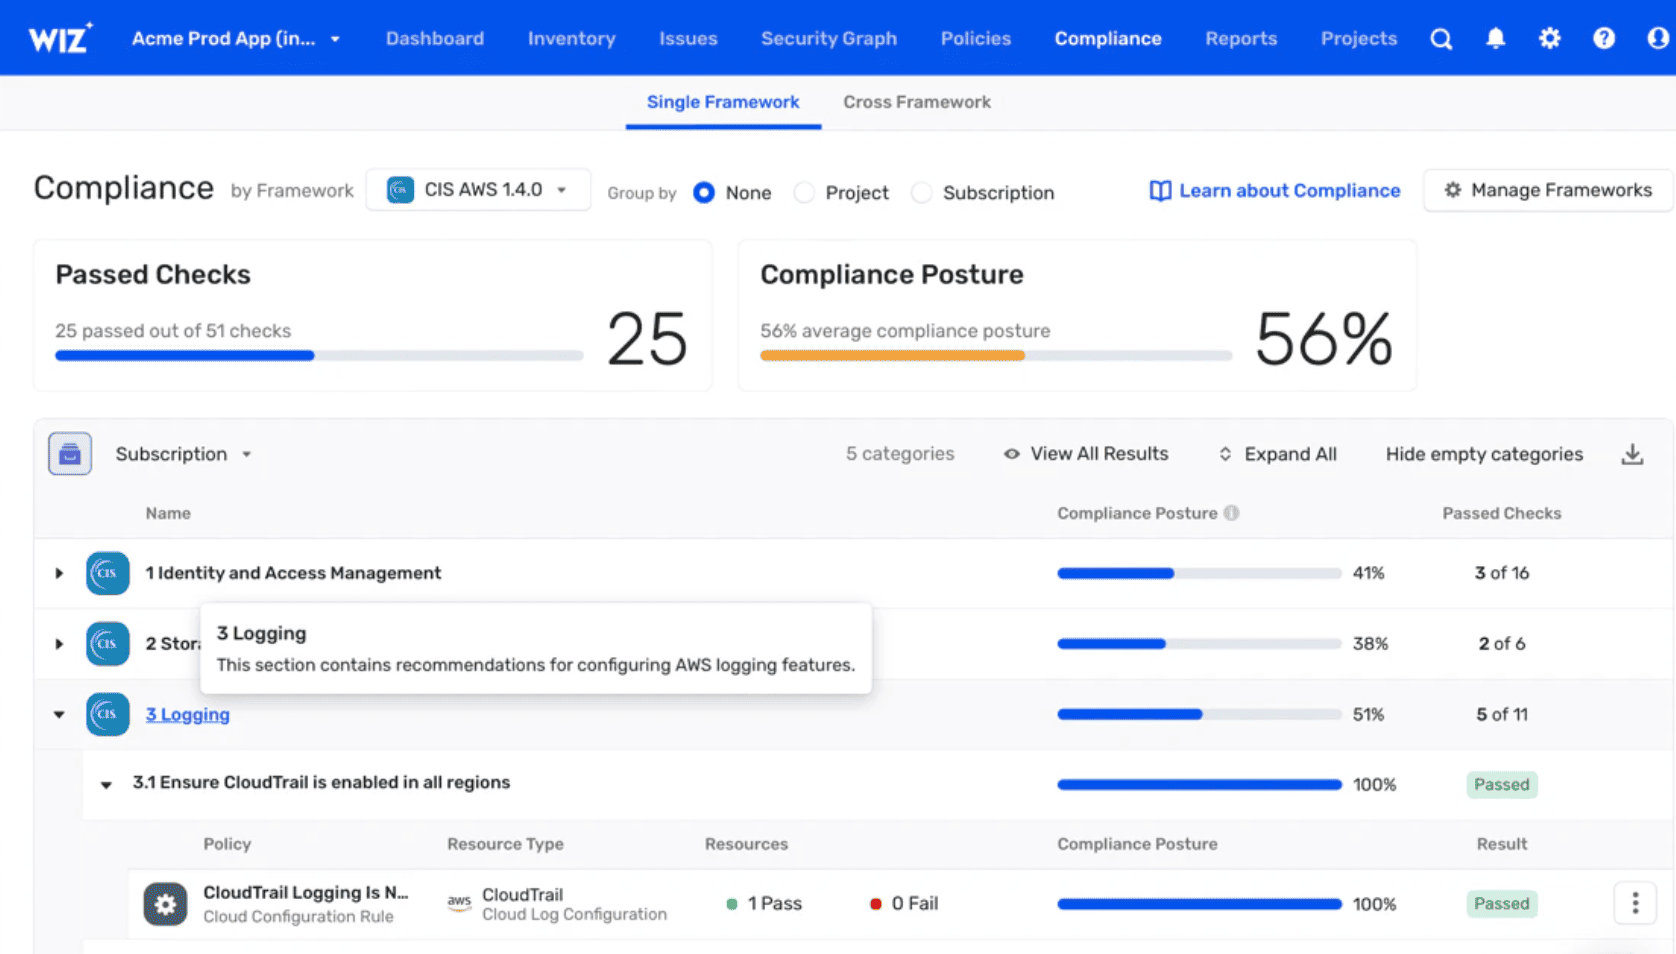The width and height of the screenshot is (1676, 954).
Task: Click the orange Compliance Posture progress bar
Action: pos(995,355)
